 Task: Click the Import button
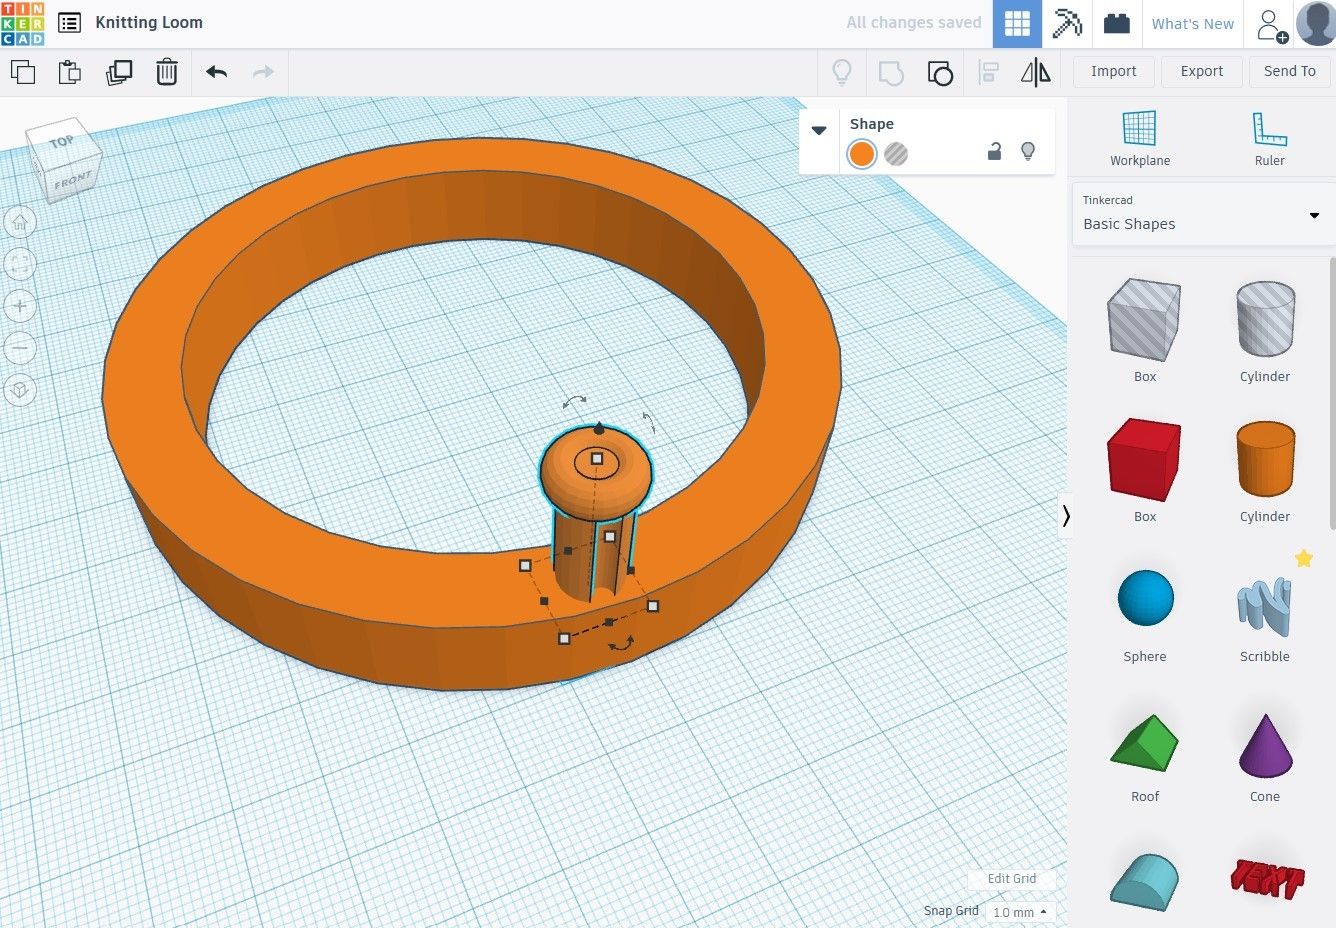[1113, 71]
